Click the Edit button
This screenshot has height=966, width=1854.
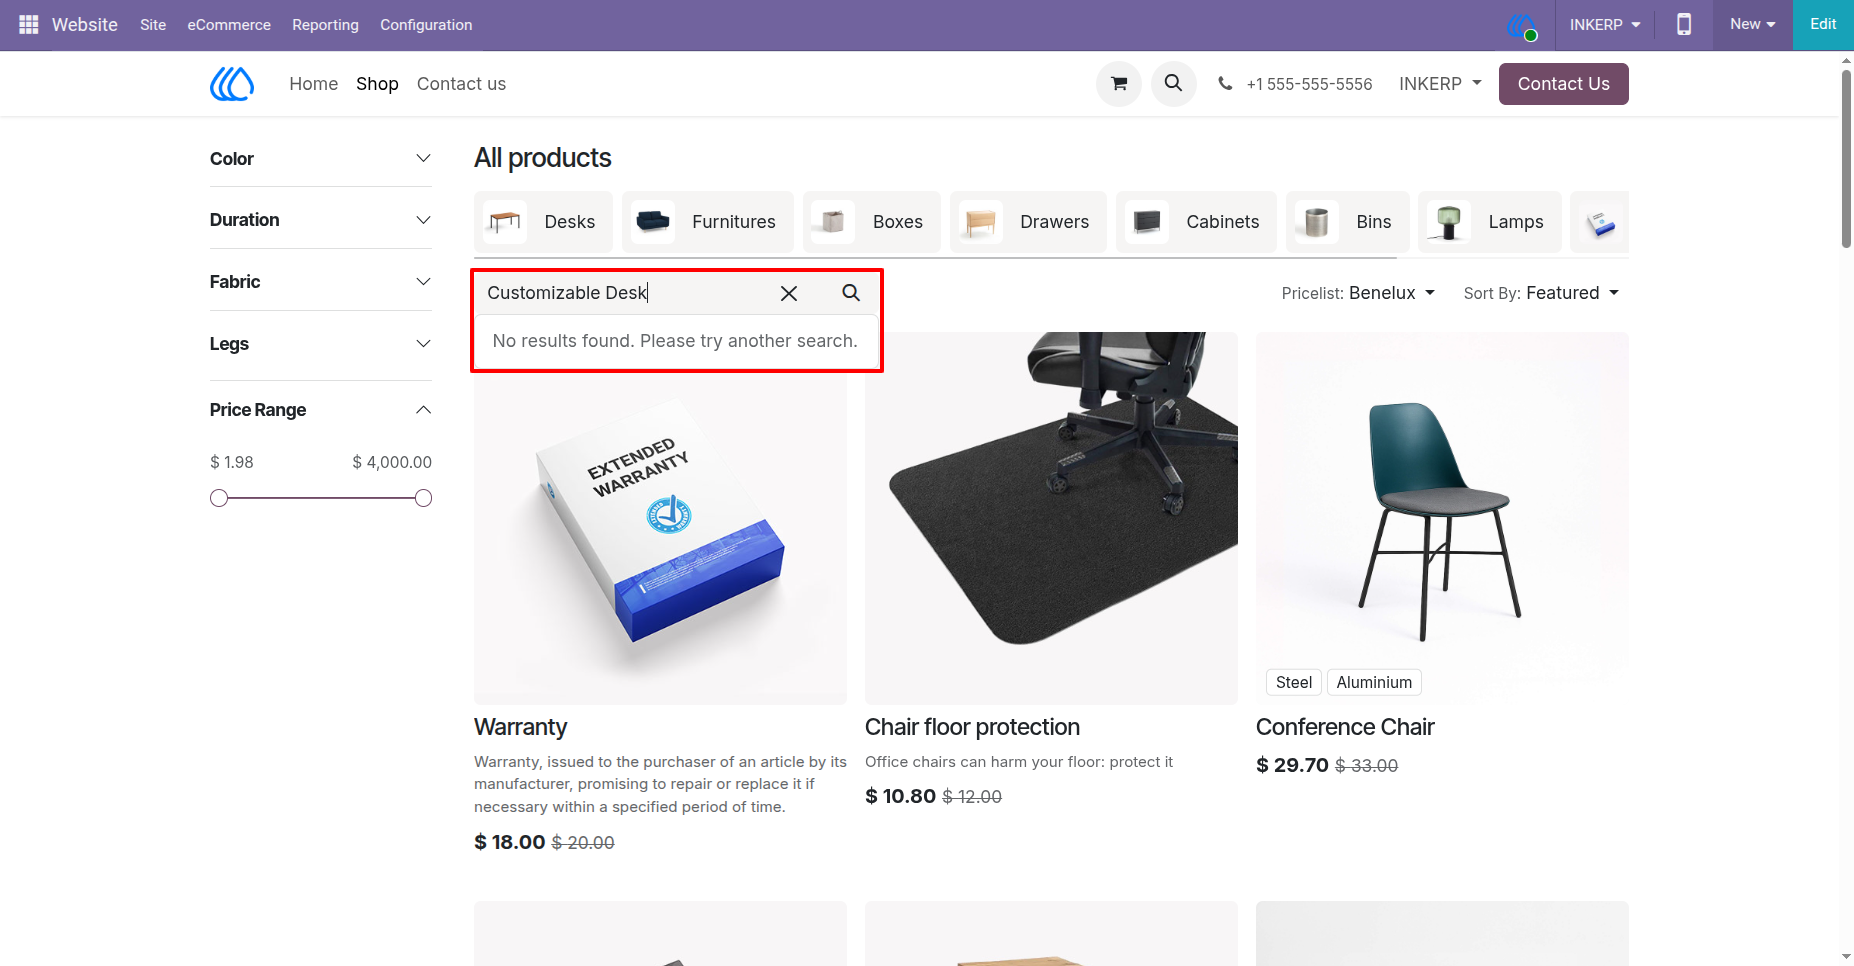1823,24
